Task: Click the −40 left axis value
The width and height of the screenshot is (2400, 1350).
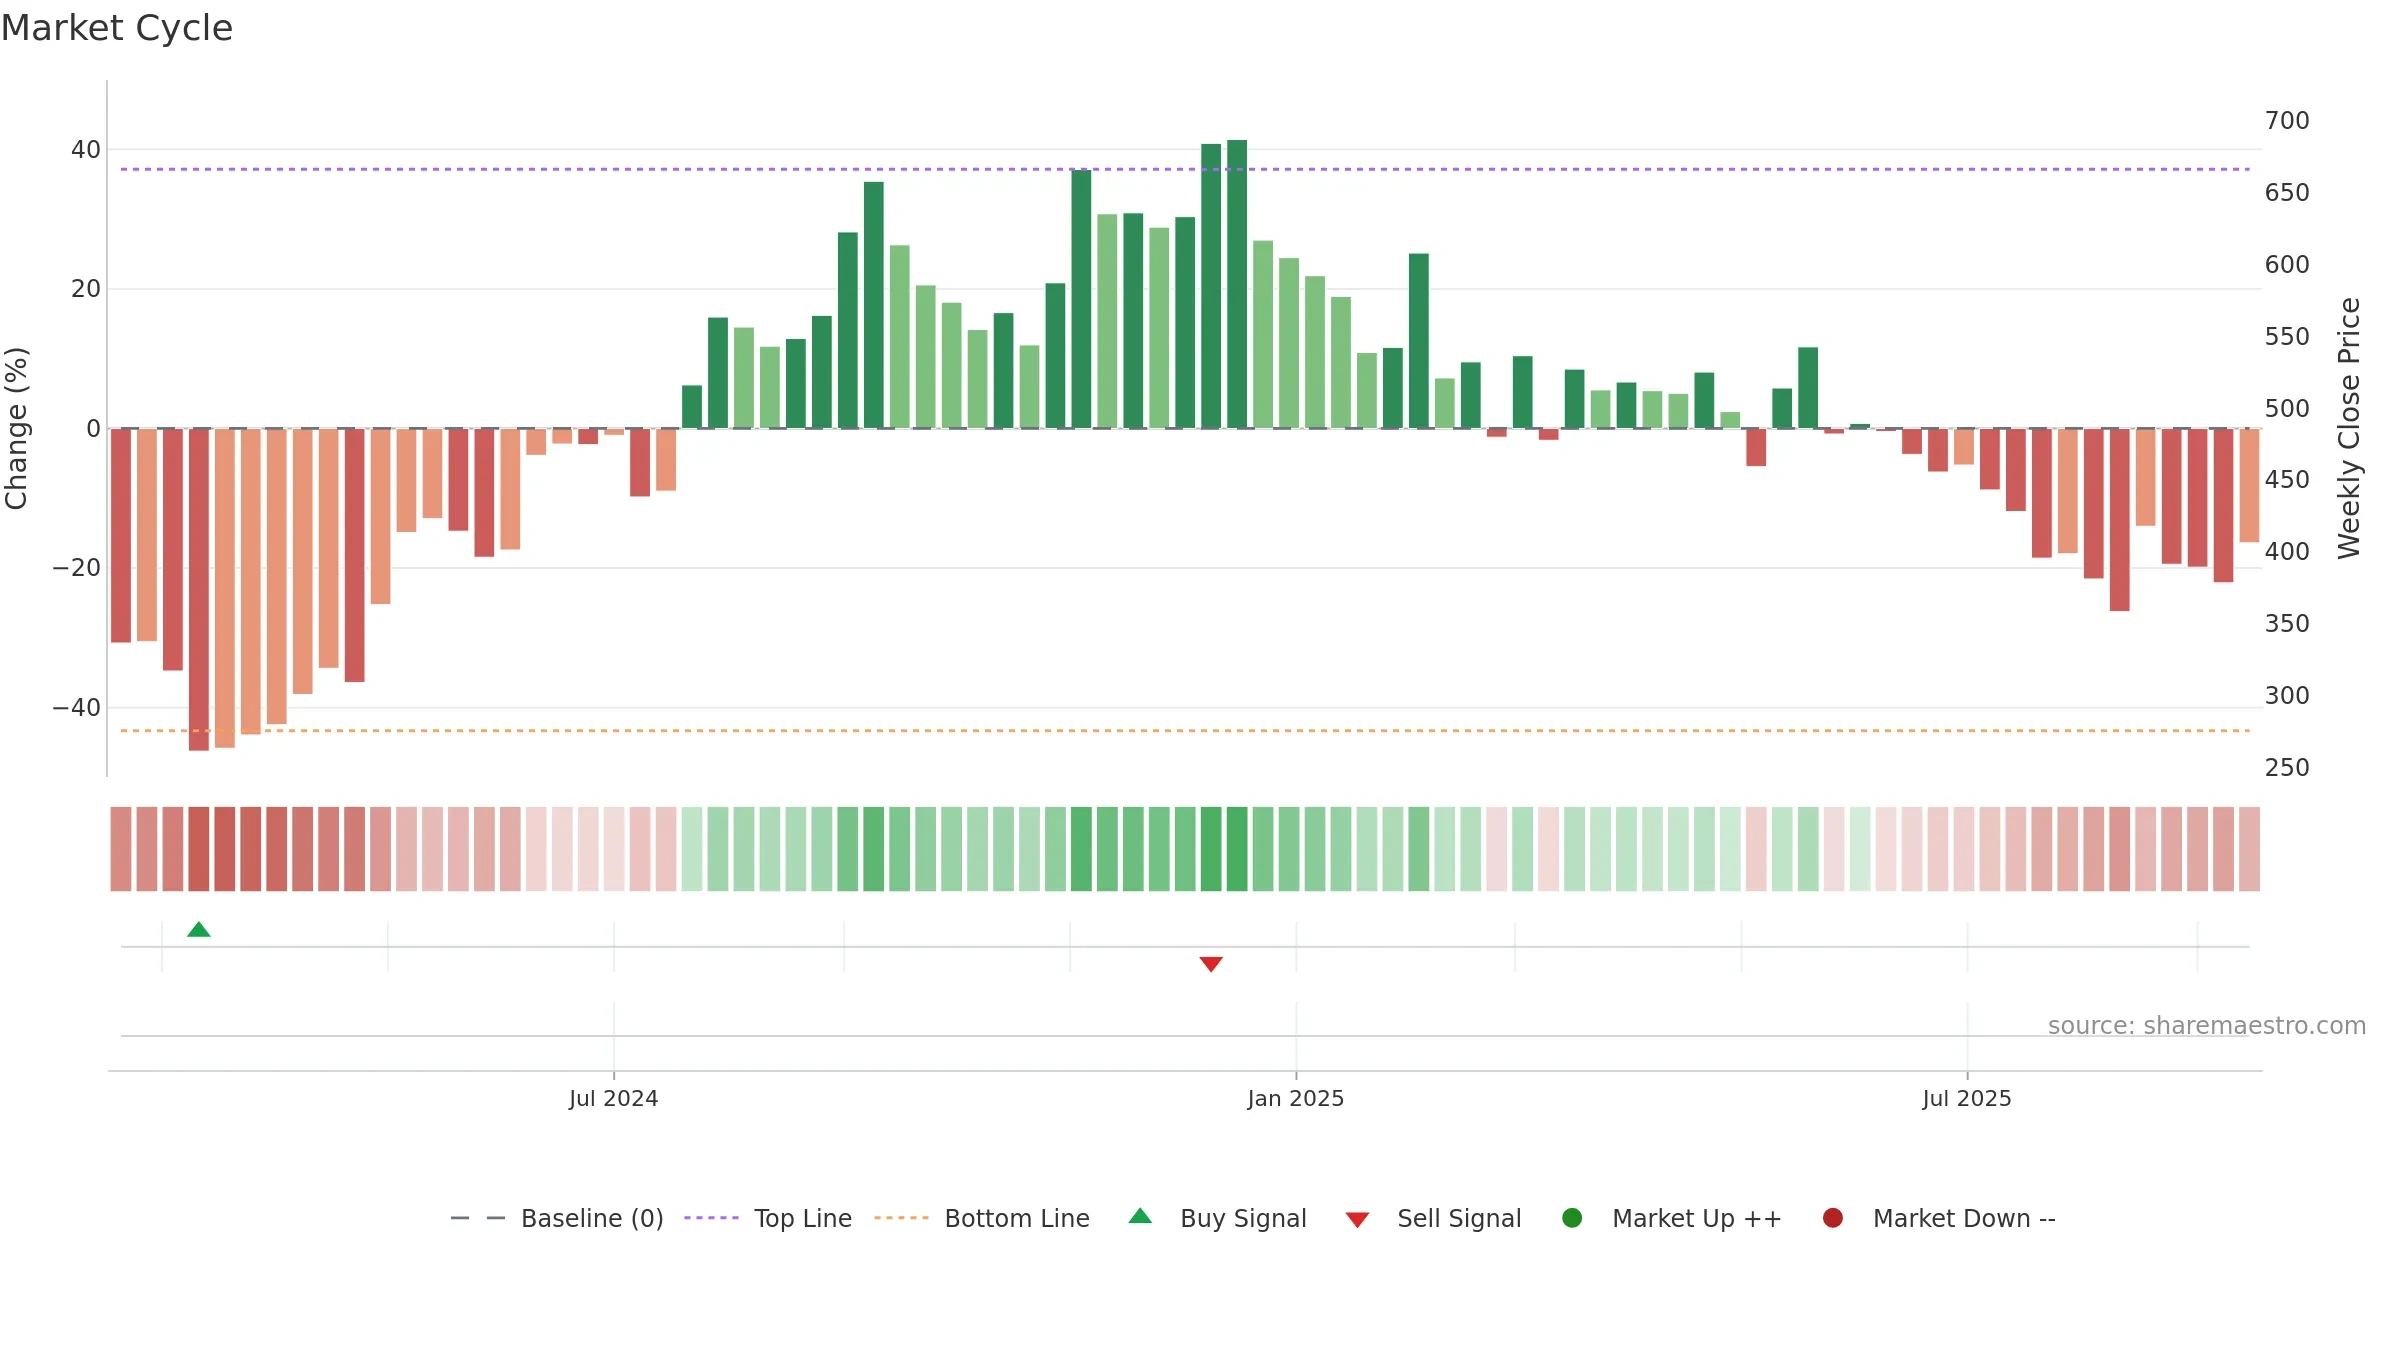Action: coord(77,708)
